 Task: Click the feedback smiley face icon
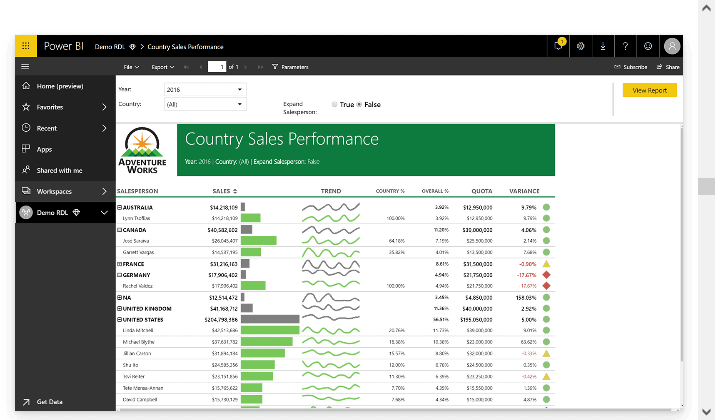pos(648,46)
